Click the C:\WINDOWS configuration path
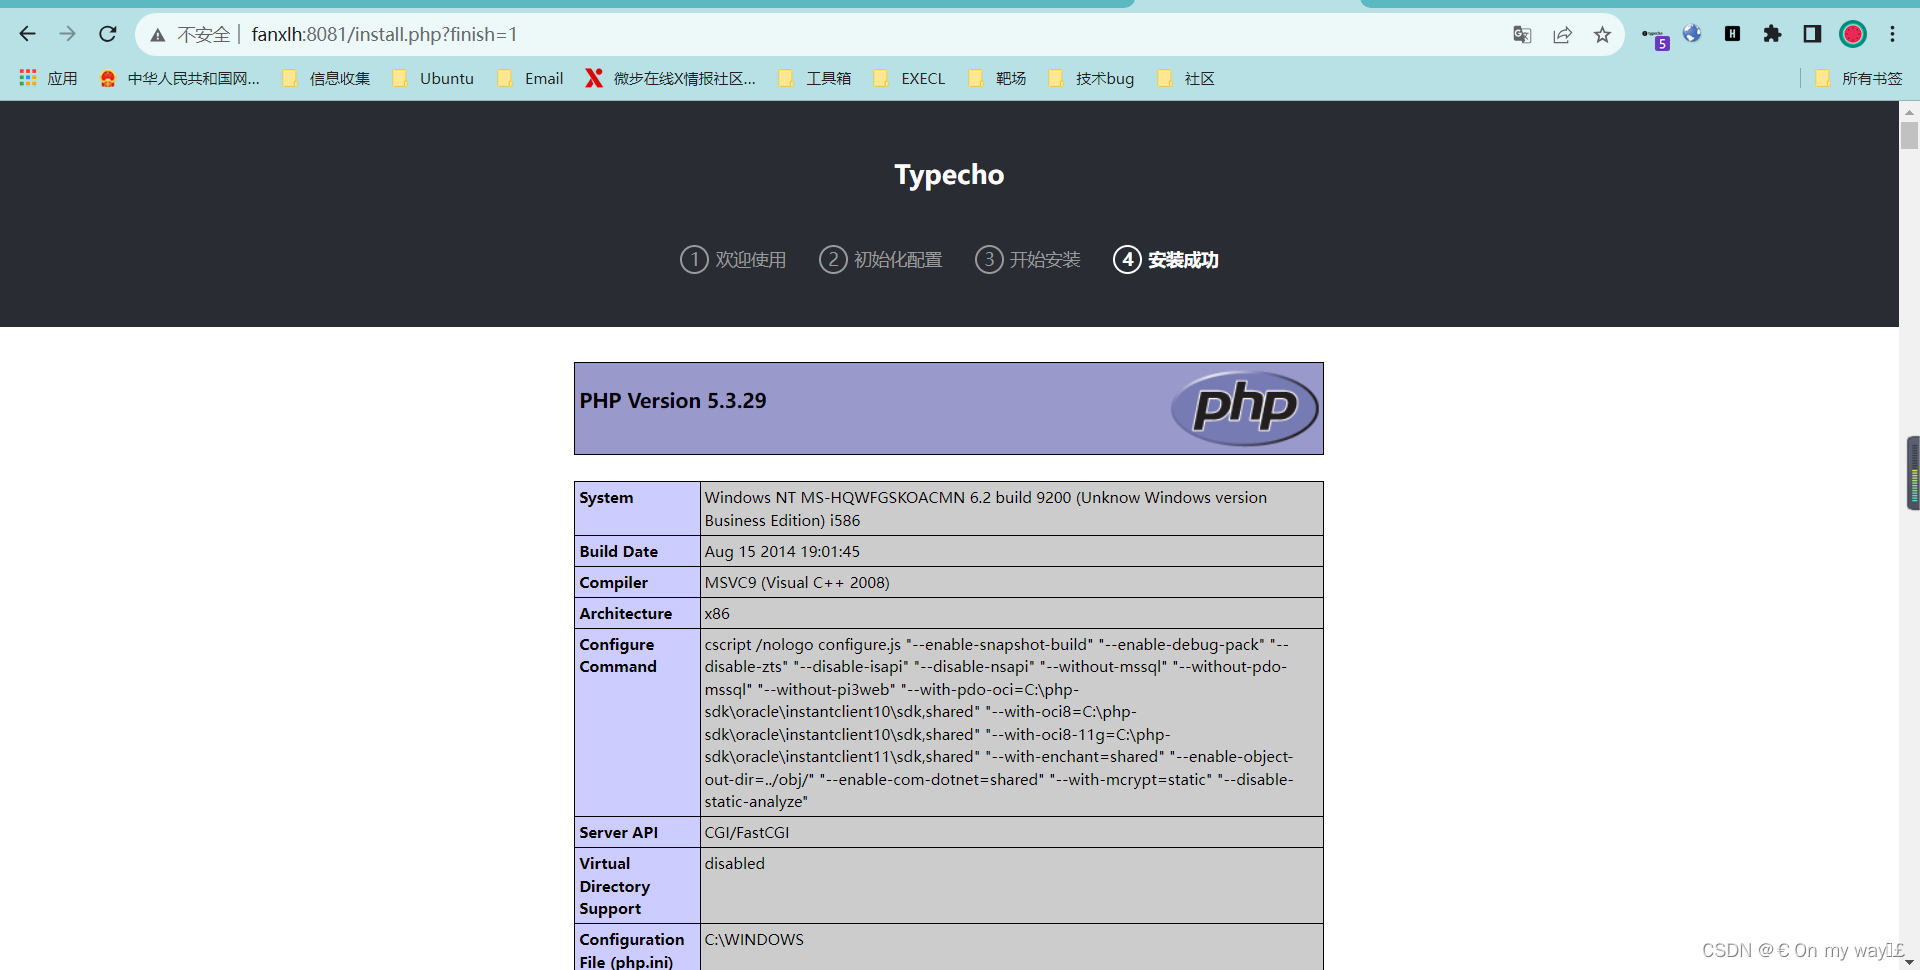The width and height of the screenshot is (1920, 970). pyautogui.click(x=754, y=940)
